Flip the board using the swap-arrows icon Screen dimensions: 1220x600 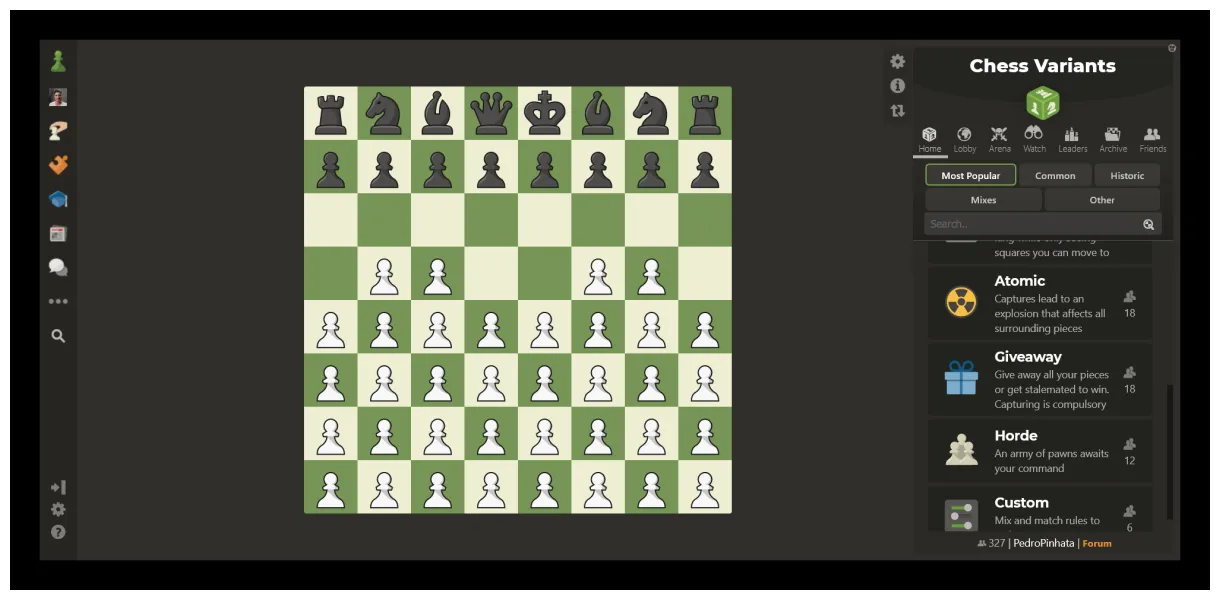(x=896, y=111)
